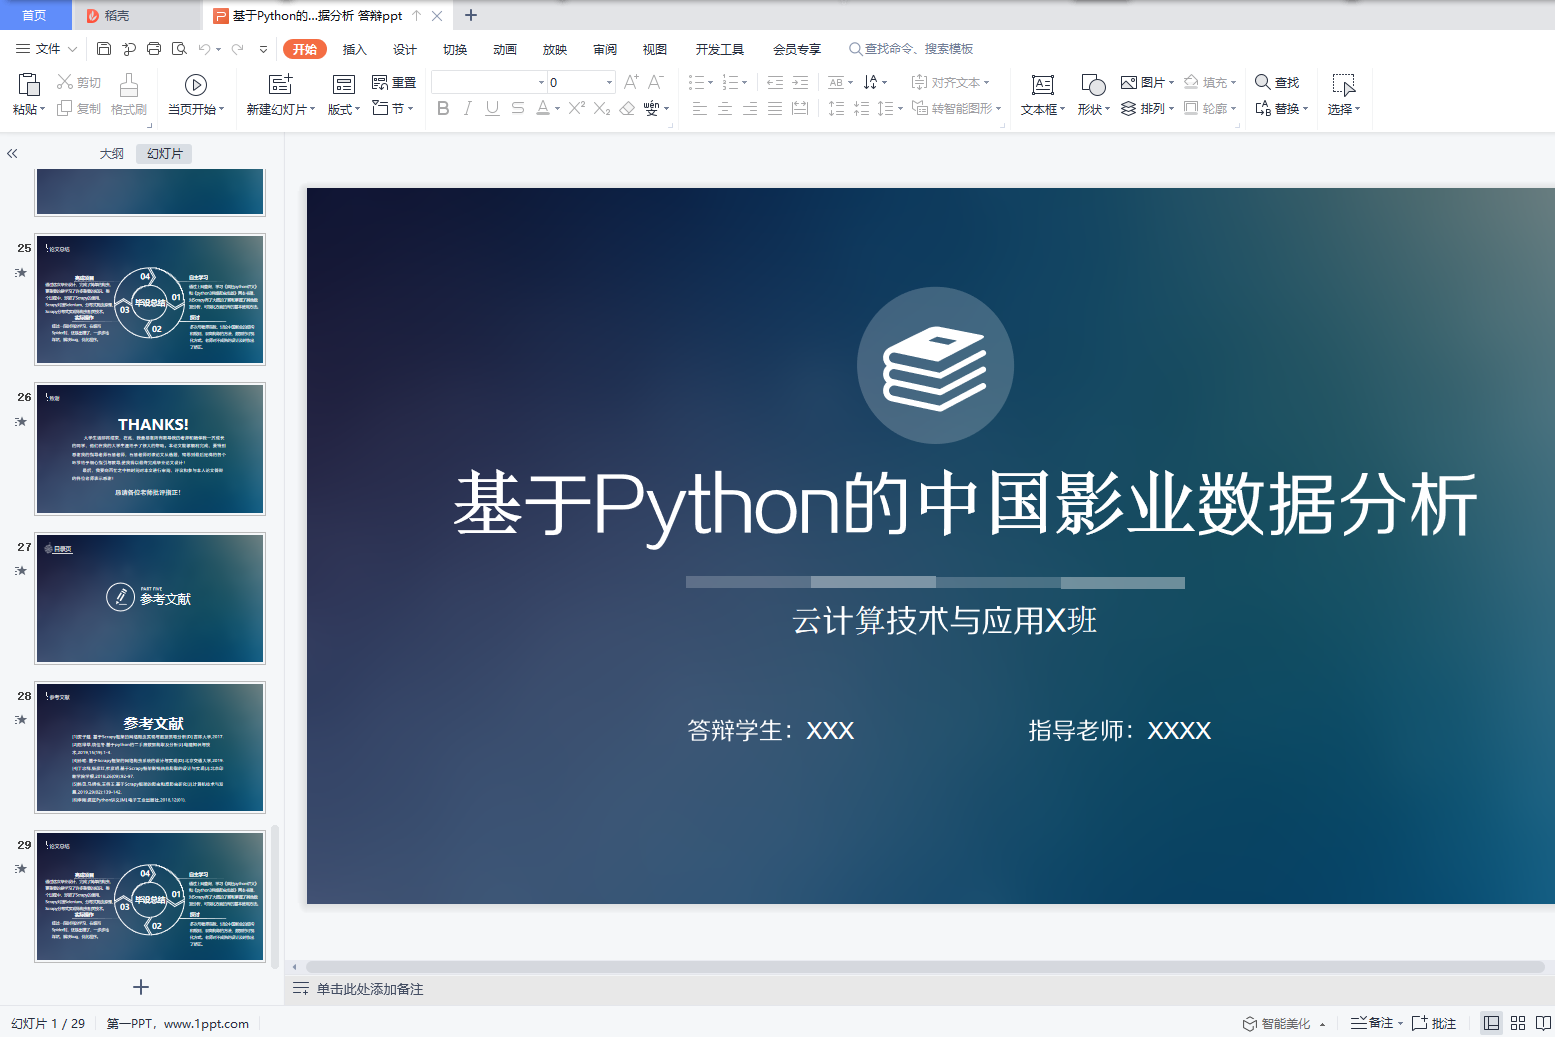This screenshot has height=1037, width=1555.
Task: Select slide 26 THANKS! thumbnail
Action: (150, 448)
